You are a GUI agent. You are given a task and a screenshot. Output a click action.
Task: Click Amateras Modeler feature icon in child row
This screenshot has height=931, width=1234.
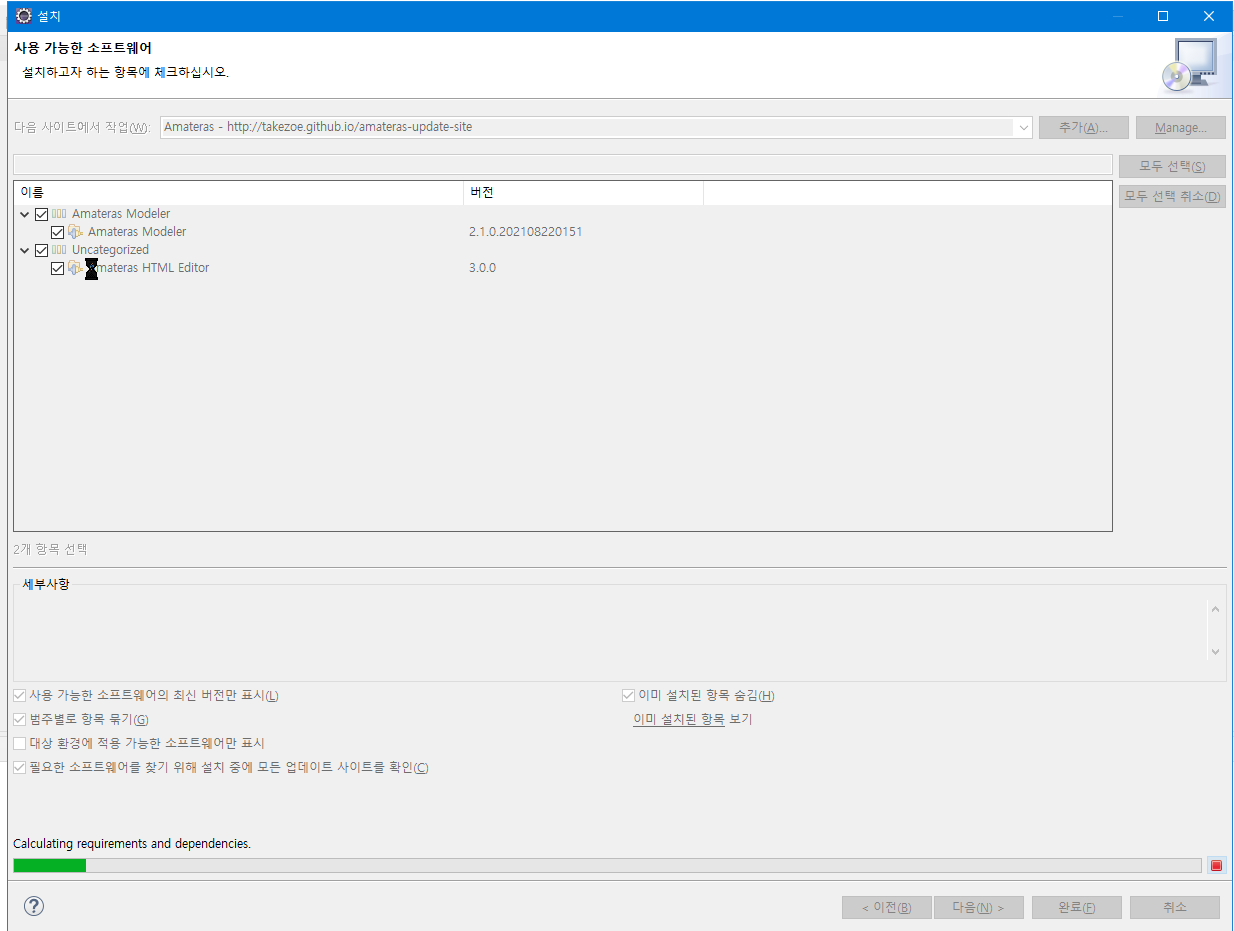click(x=75, y=232)
